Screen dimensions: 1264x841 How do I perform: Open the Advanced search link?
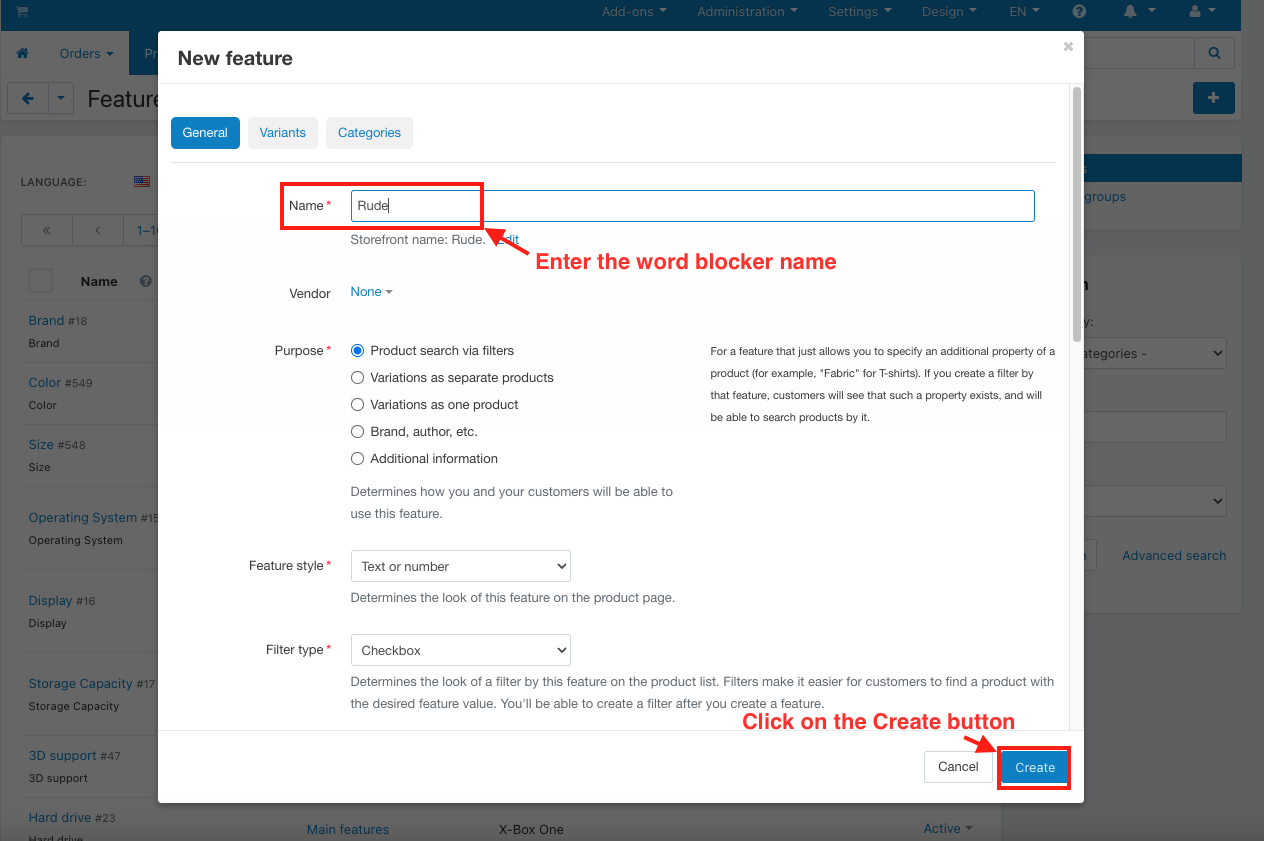click(1174, 556)
